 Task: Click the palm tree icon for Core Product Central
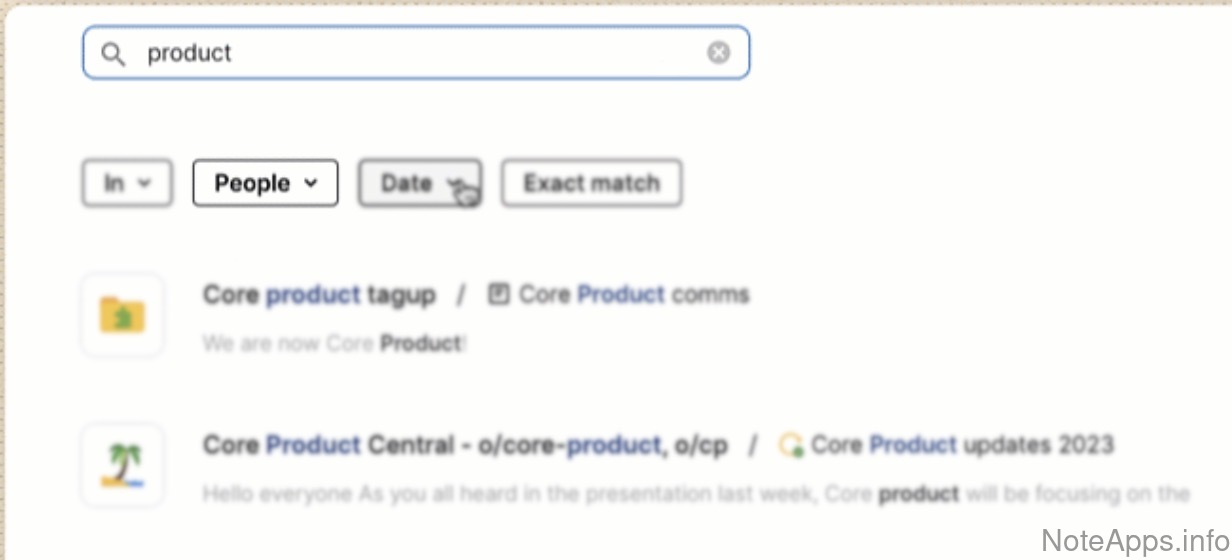pos(122,465)
